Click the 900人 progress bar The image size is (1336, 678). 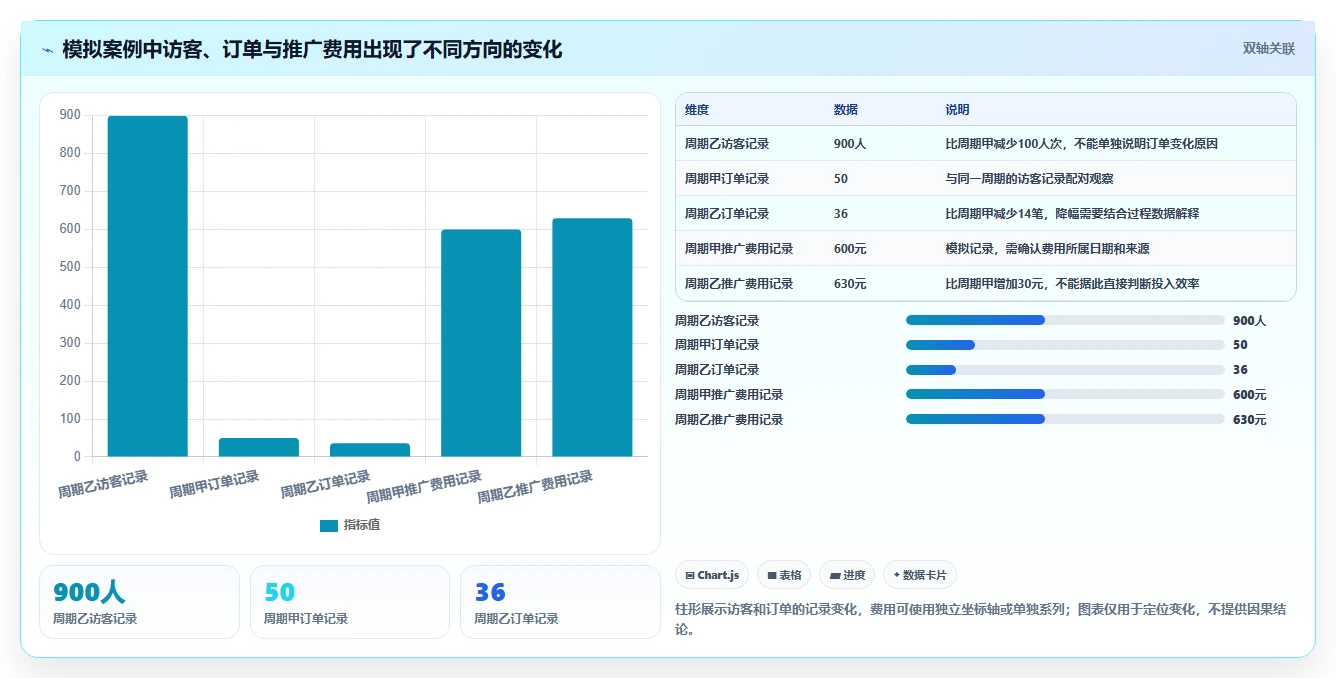[1065, 320]
